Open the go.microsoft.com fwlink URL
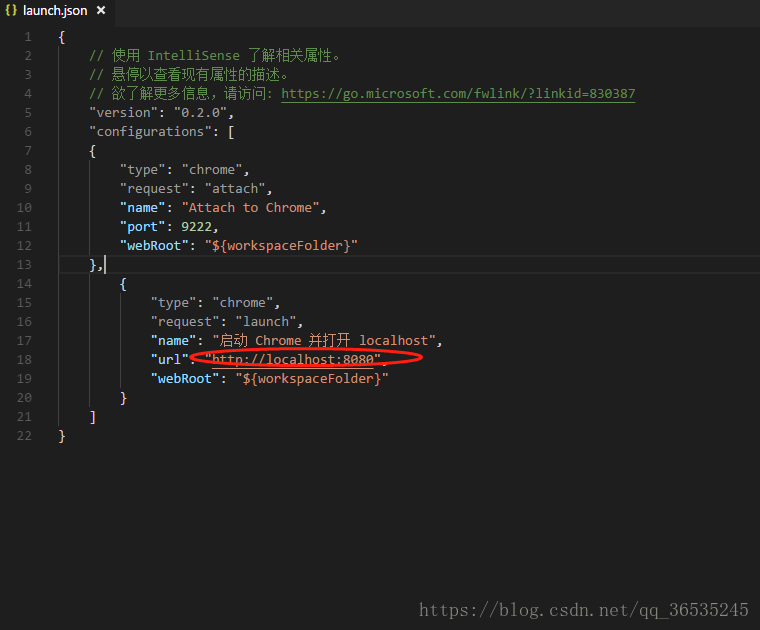This screenshot has width=760, height=630. (458, 93)
